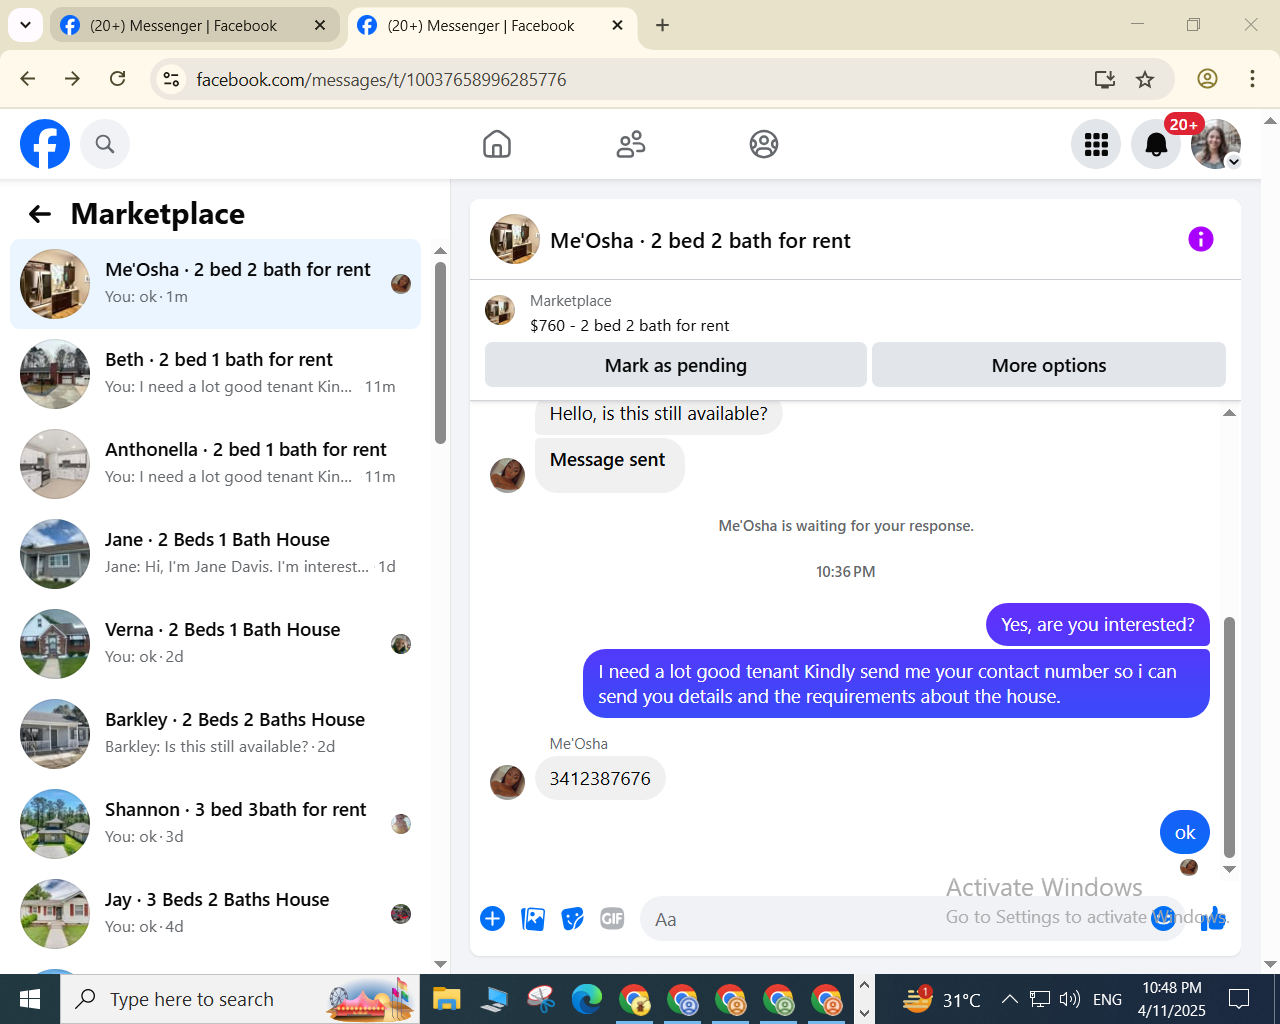Open Jane 2 Beds 1 Bath House conversation

pos(215,554)
